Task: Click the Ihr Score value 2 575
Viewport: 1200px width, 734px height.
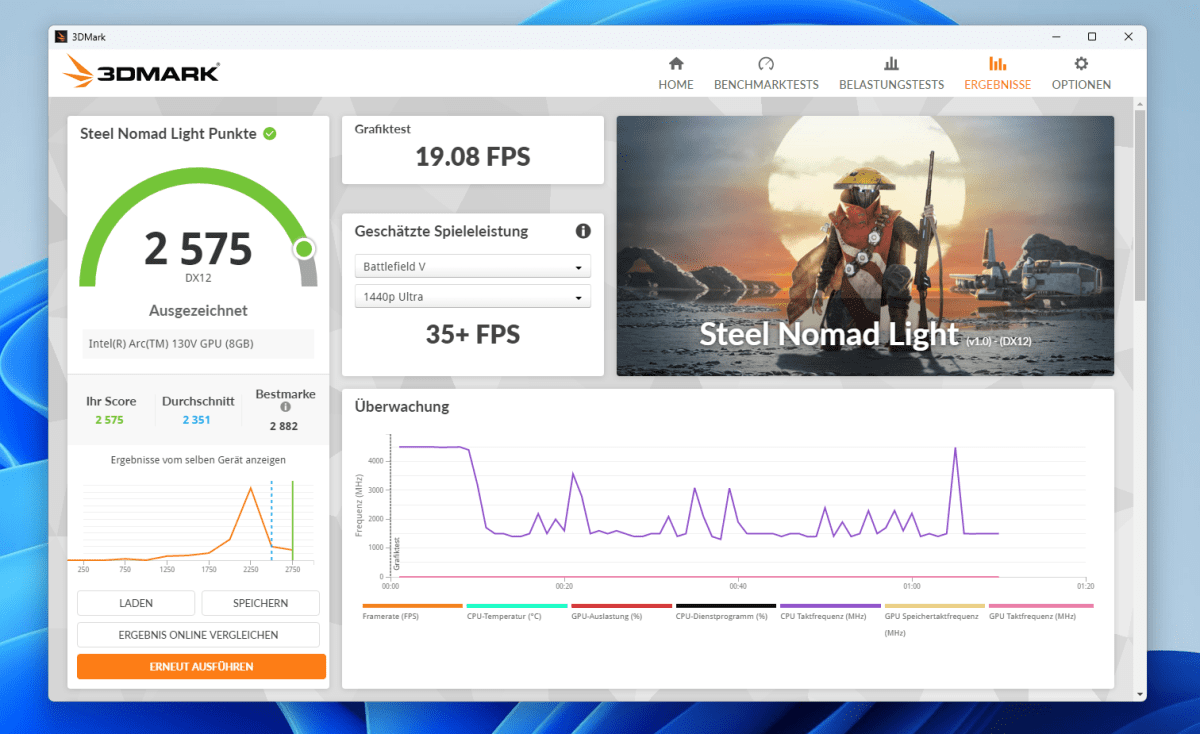Action: 109,420
